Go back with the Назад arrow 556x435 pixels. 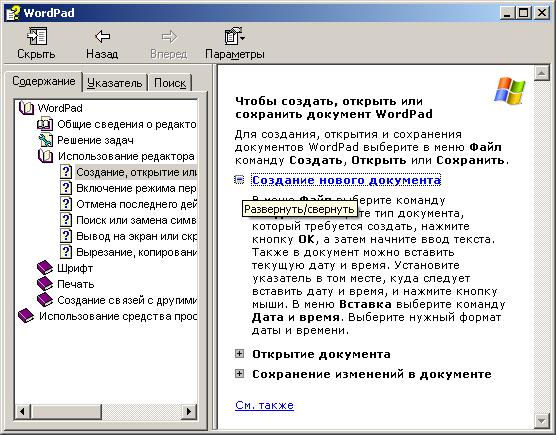click(102, 36)
